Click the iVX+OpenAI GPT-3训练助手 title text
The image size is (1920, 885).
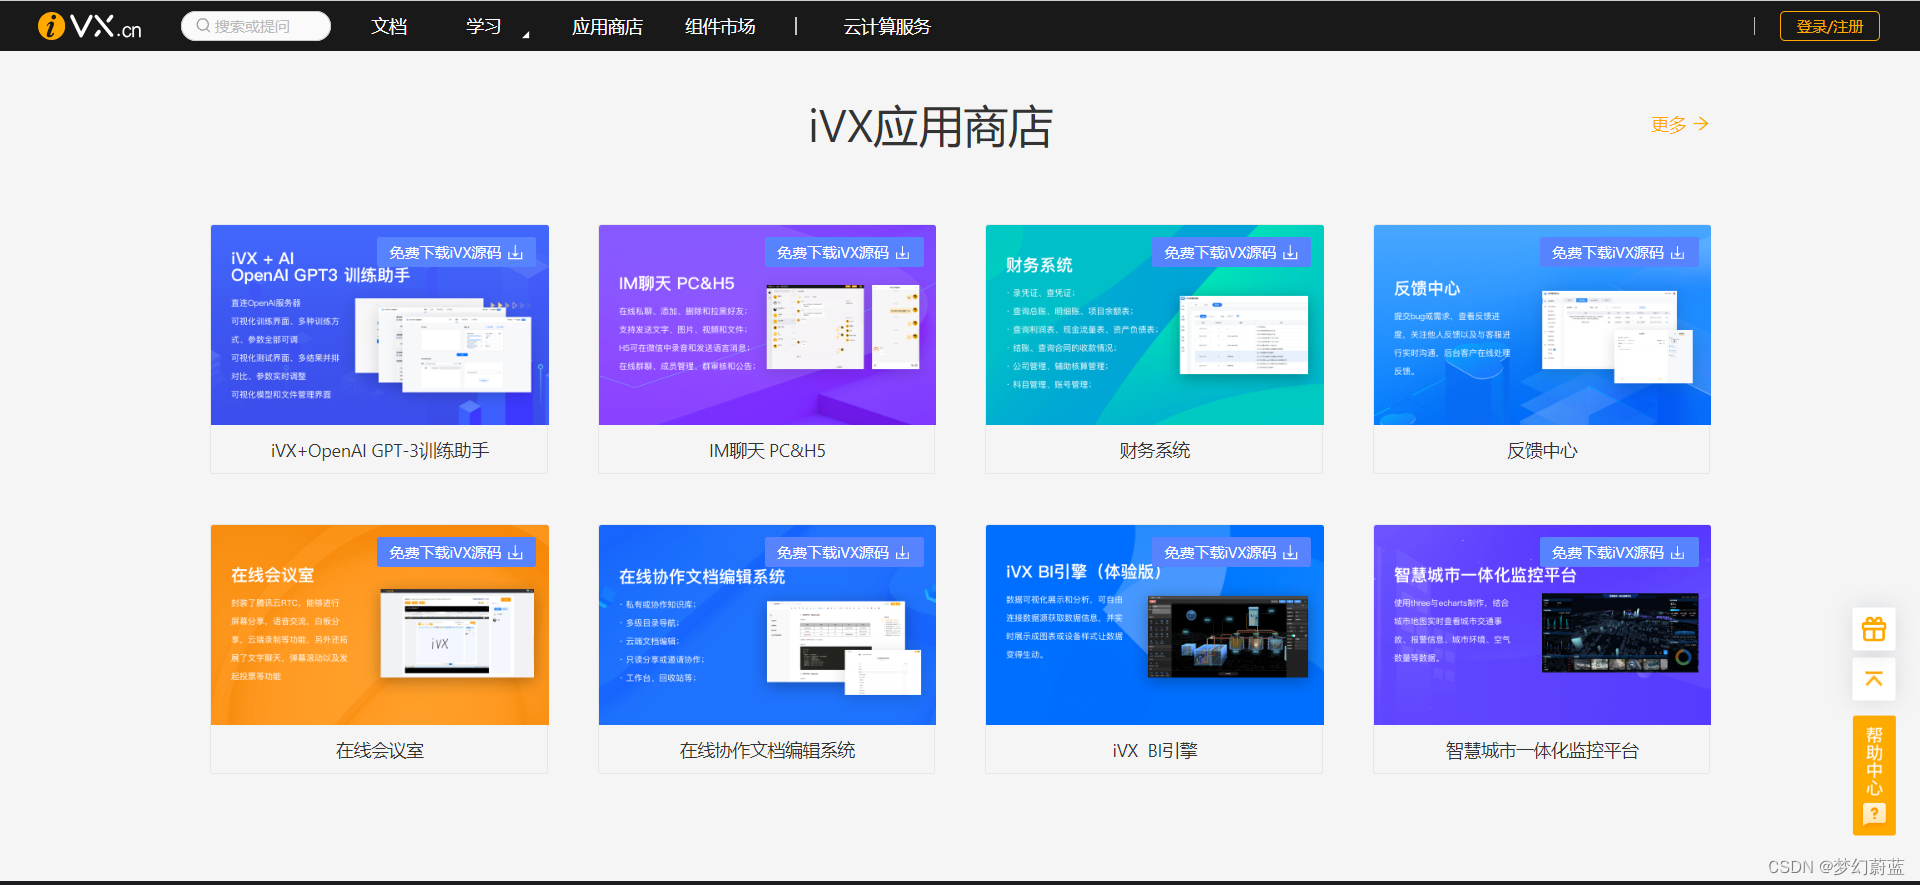pos(380,451)
